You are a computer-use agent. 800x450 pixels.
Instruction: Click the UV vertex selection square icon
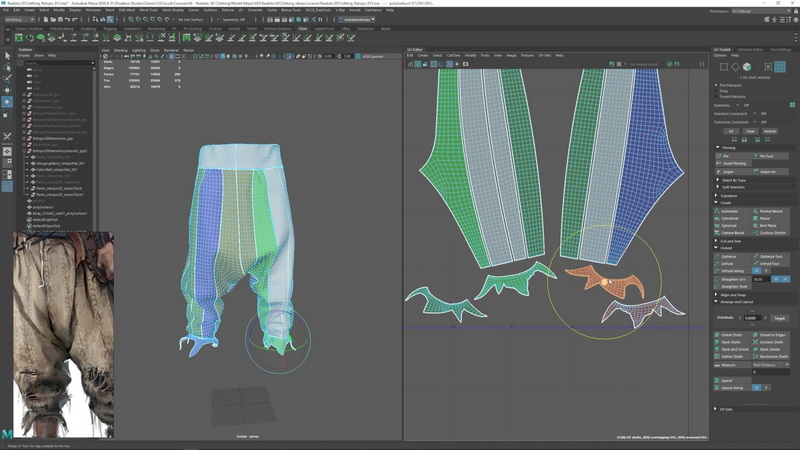(723, 67)
